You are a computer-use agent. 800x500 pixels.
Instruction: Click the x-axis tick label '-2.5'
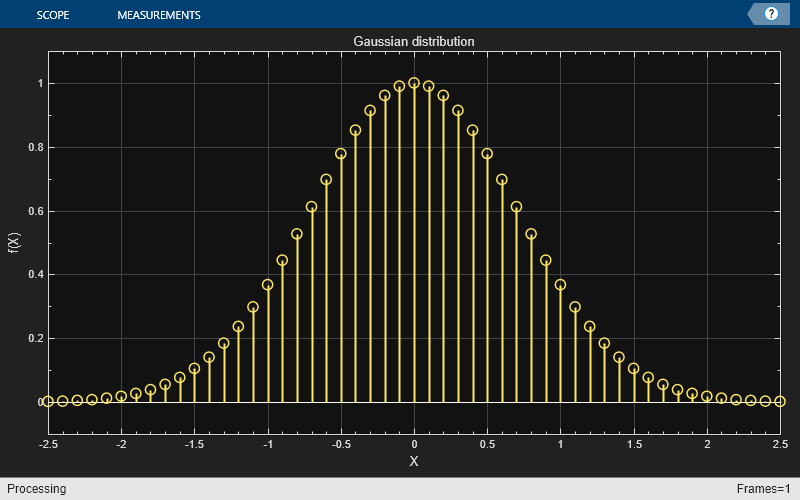[48, 444]
